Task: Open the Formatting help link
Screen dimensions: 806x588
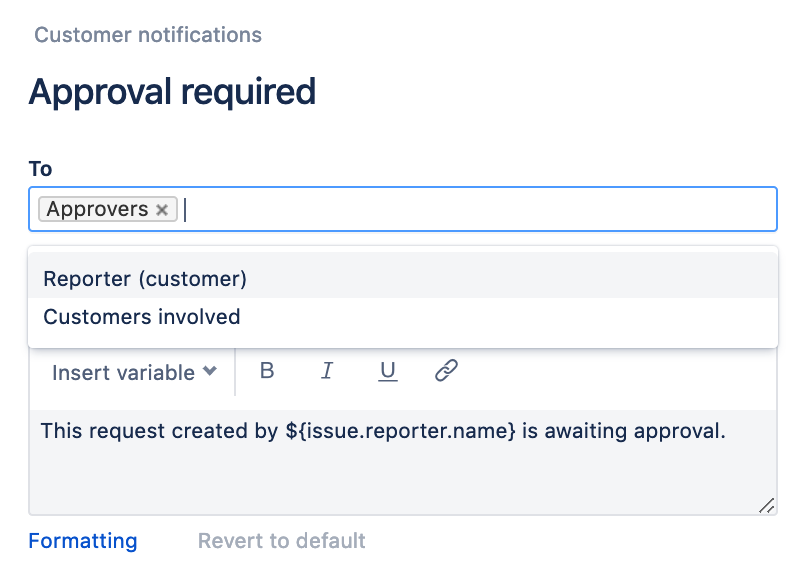Action: pos(83,541)
